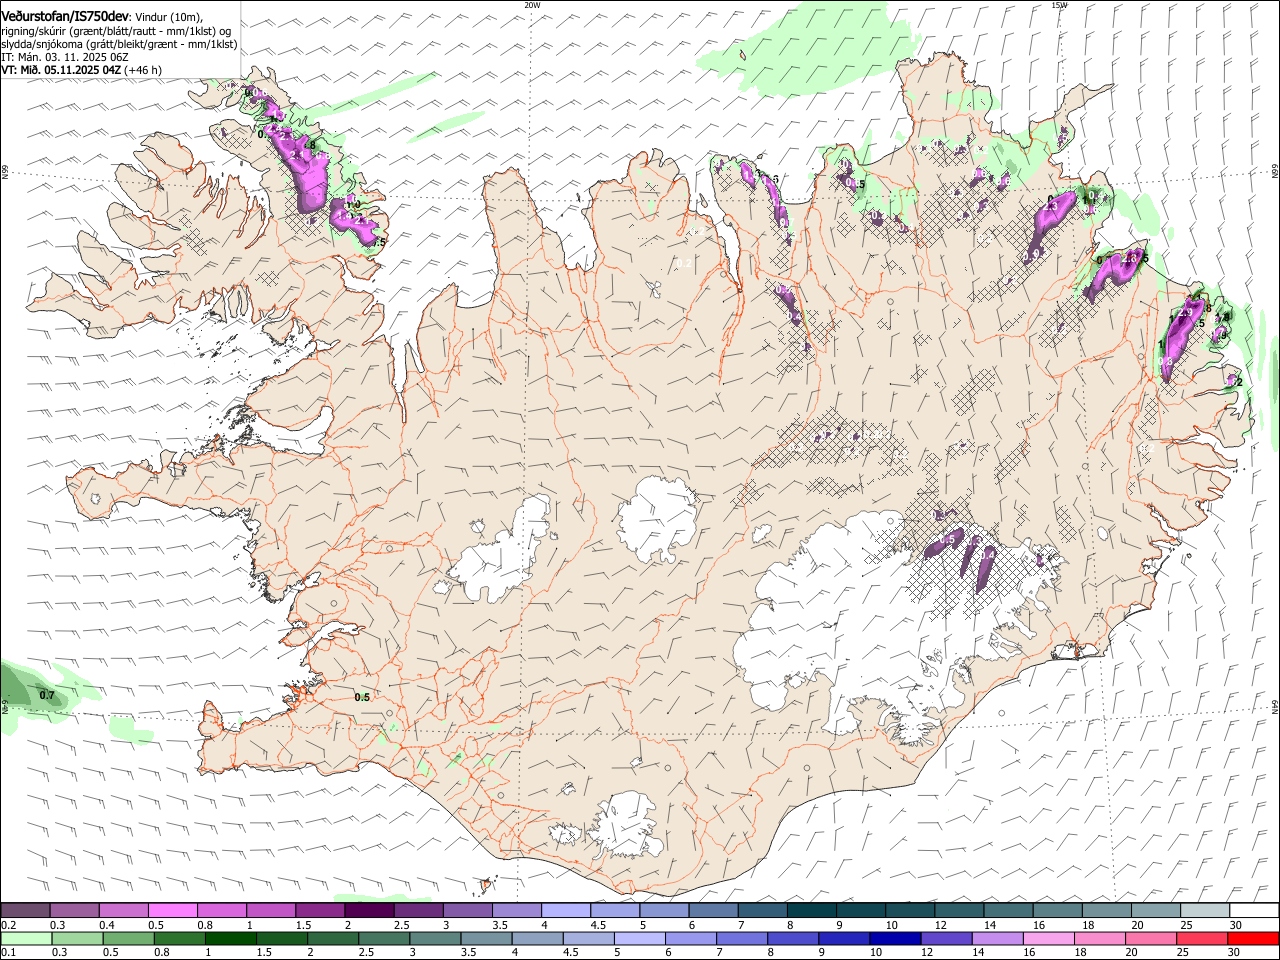Pick lower-row green swatch between 0.5 and 0.8
The width and height of the screenshot is (1280, 960).
[x=129, y=939]
